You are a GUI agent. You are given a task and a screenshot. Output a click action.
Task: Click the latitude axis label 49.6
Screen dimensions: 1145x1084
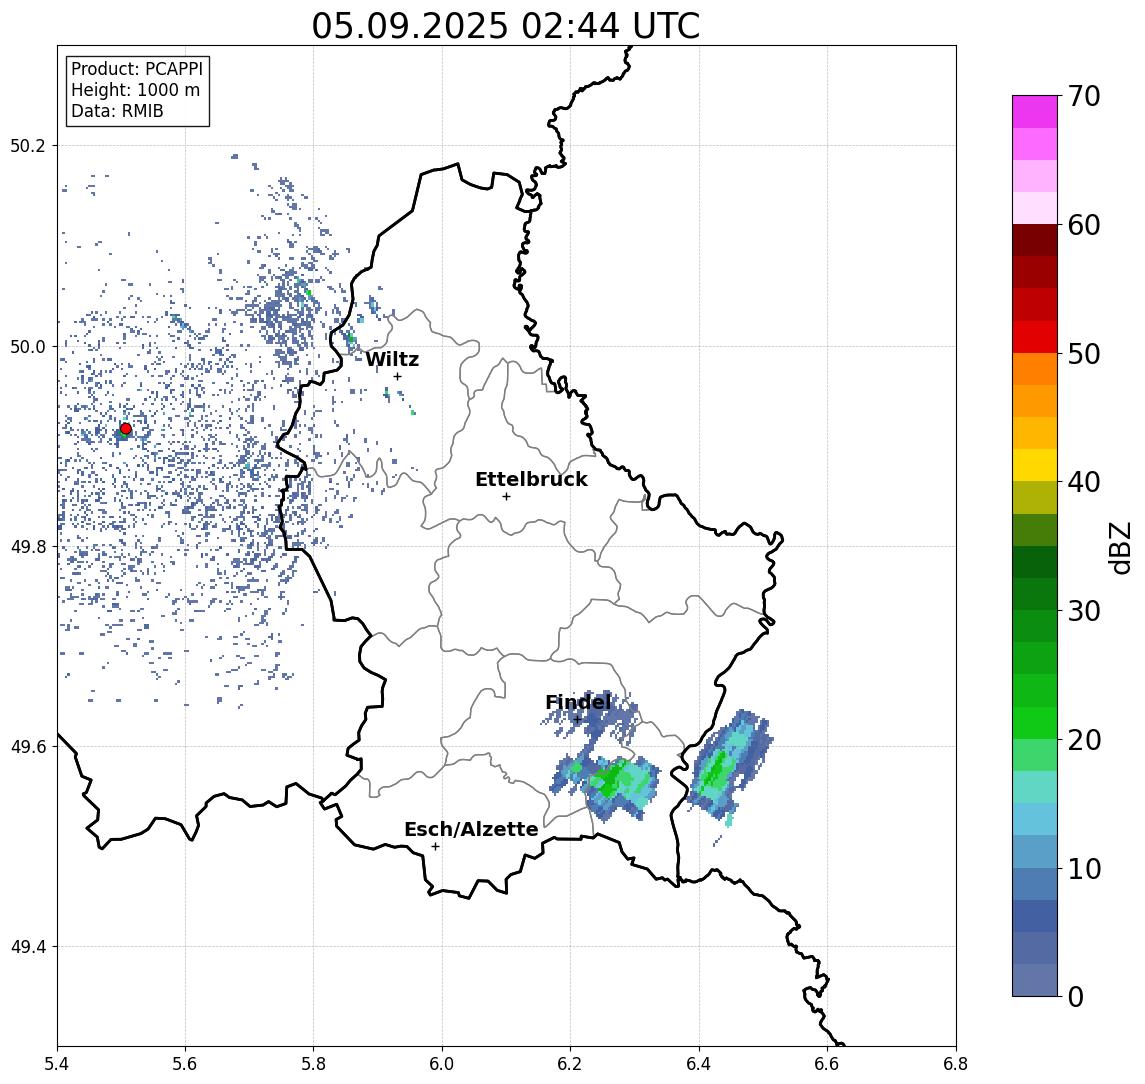click(x=27, y=747)
